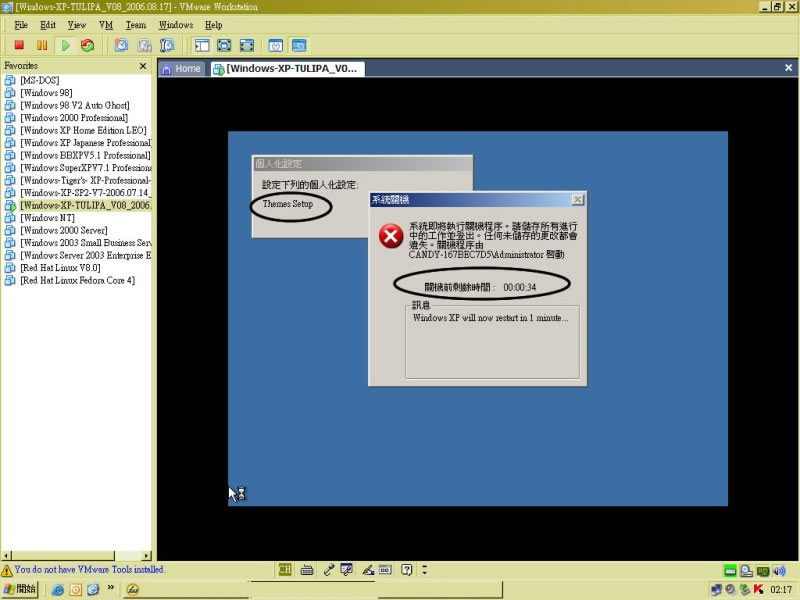This screenshot has width=800, height=600.
Task: Activate quick switch mode icon
Action: point(247,45)
